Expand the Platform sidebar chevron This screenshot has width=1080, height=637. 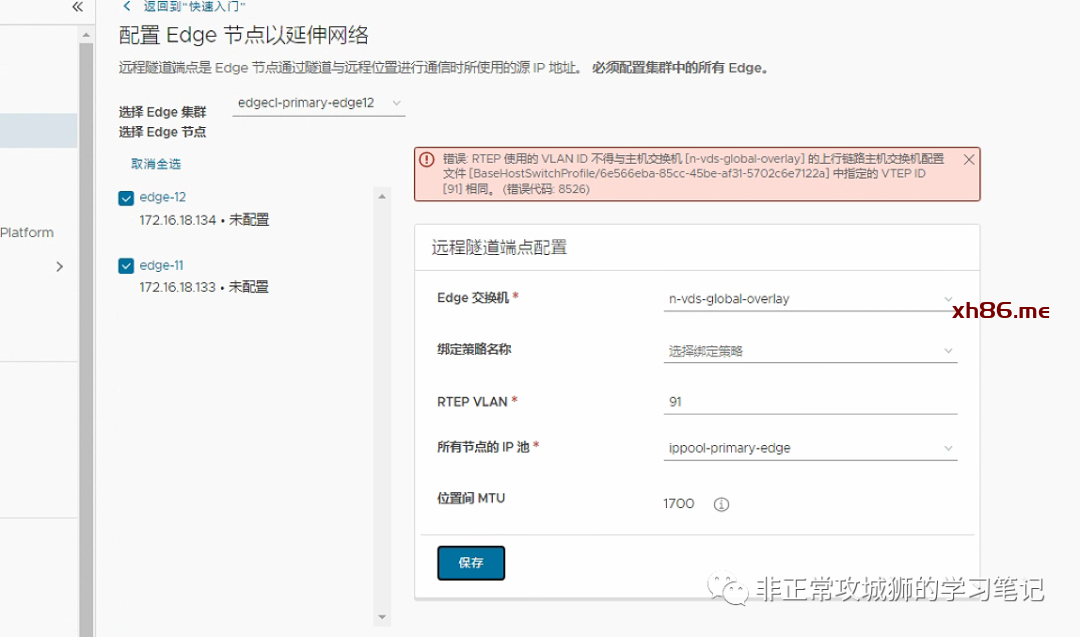click(x=59, y=267)
